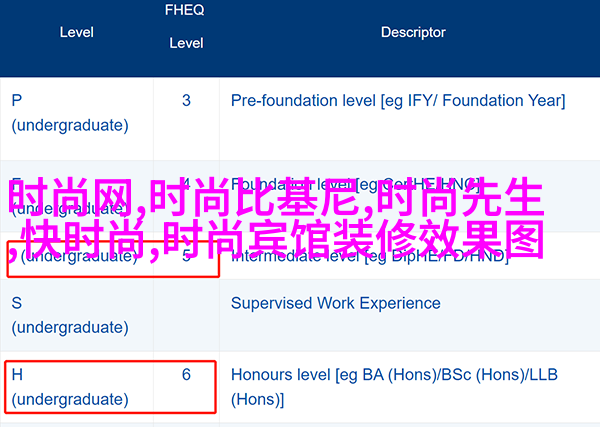Click the "H (undergraduate)" level cell

coord(70,387)
